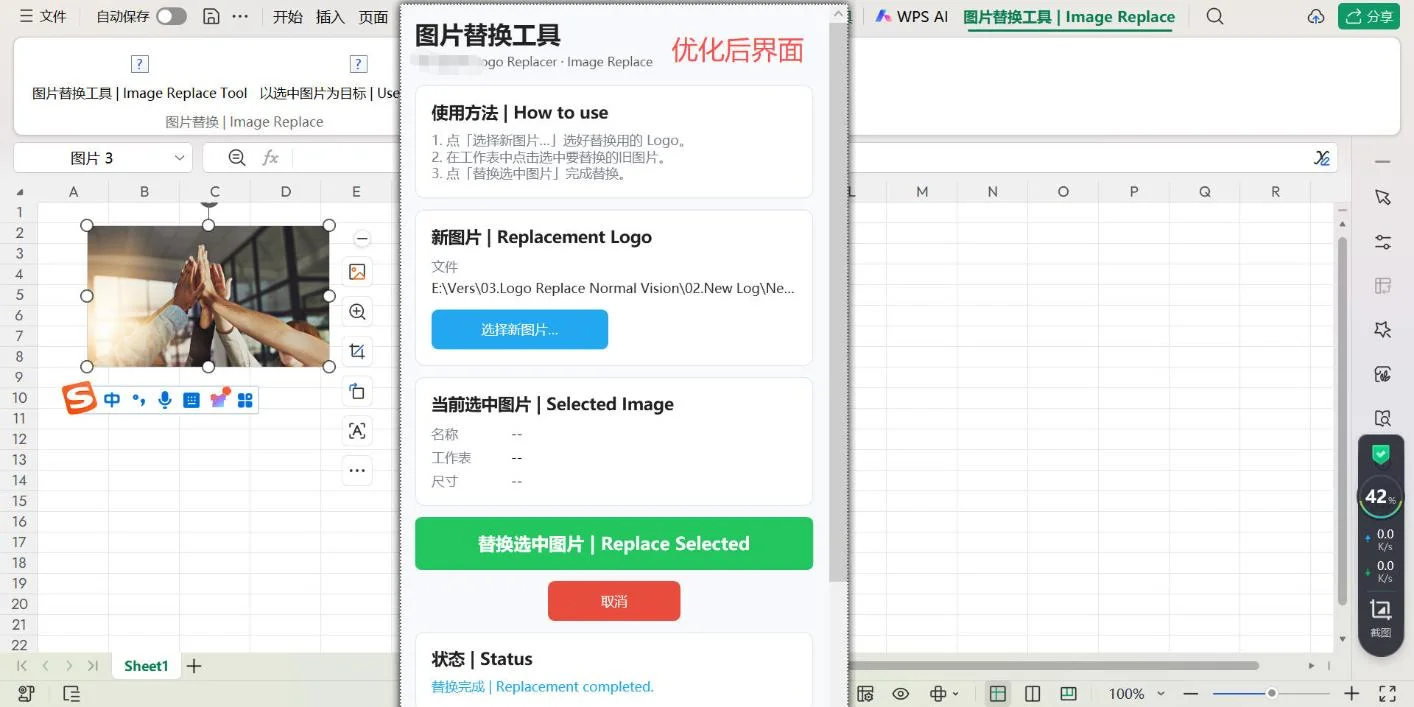Click the zoom preview icon in floating toolbar

[357, 312]
